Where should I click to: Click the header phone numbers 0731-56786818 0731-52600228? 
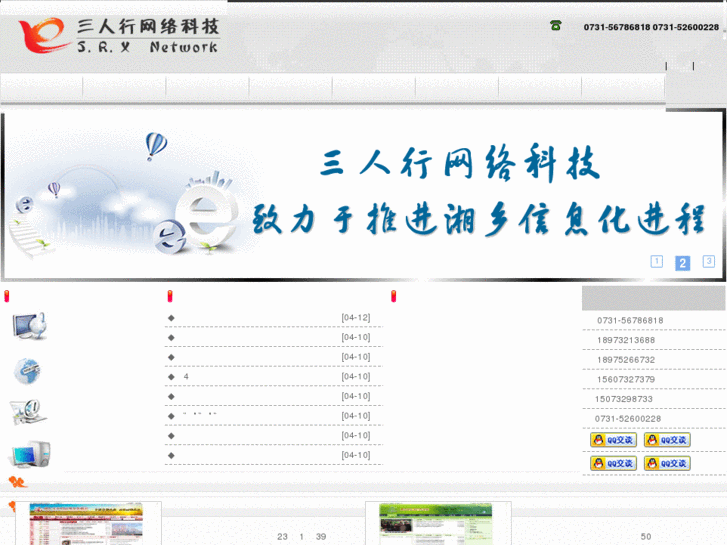click(x=651, y=27)
